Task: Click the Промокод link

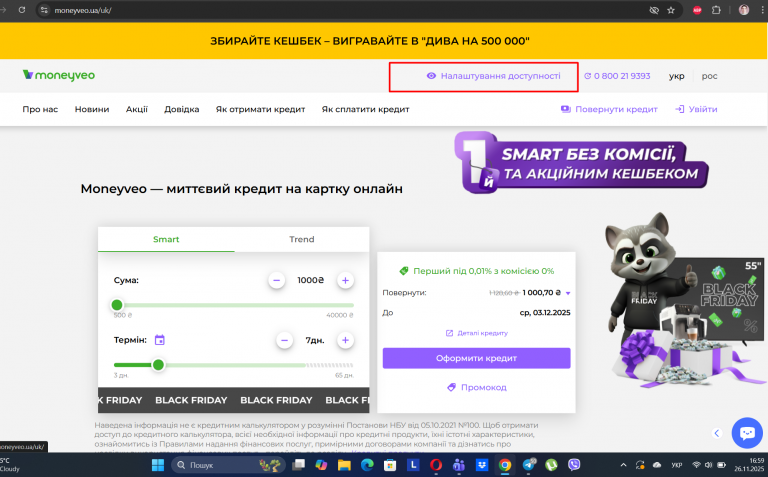Action: coord(477,387)
